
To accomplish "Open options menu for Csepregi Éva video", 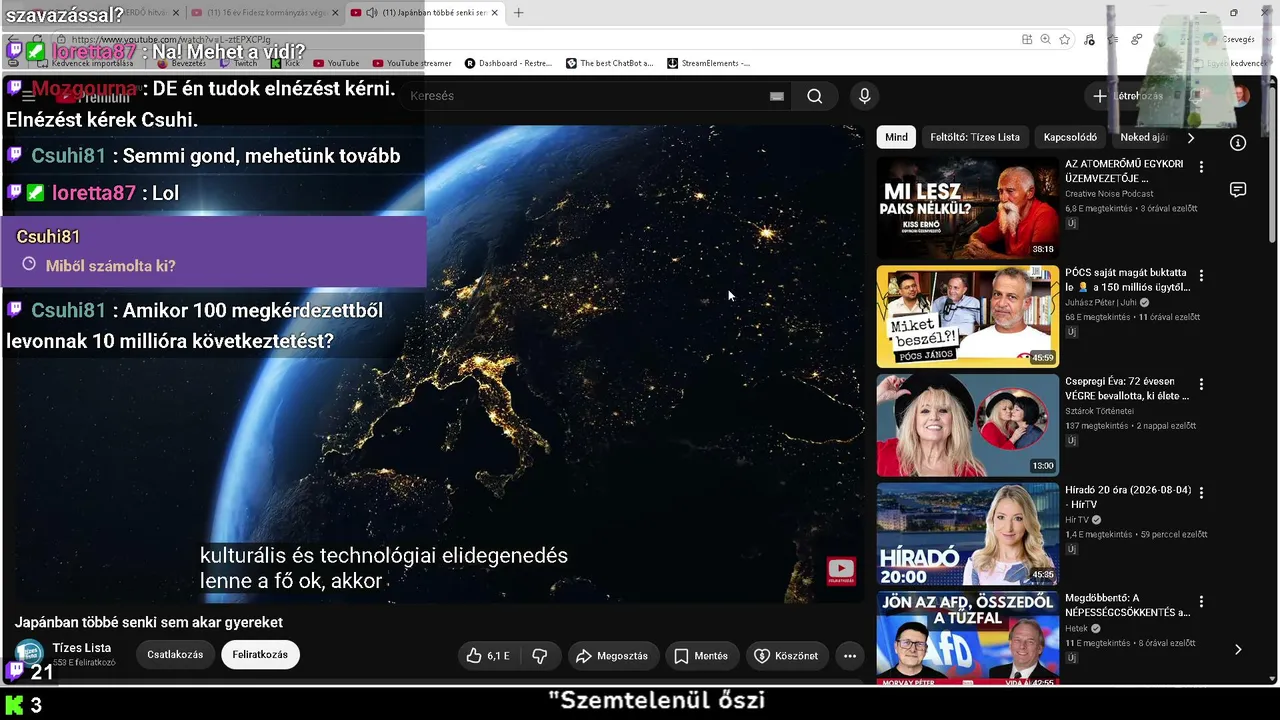I will (x=1201, y=384).
